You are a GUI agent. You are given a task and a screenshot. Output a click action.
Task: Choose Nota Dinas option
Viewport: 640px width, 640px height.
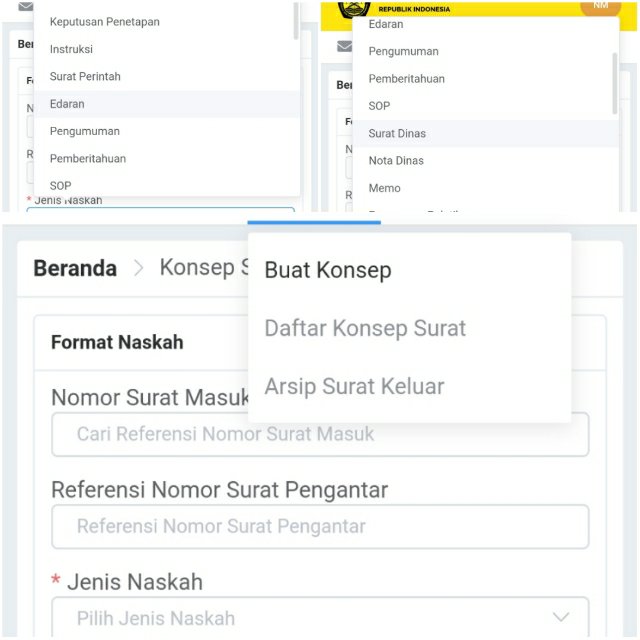click(396, 160)
